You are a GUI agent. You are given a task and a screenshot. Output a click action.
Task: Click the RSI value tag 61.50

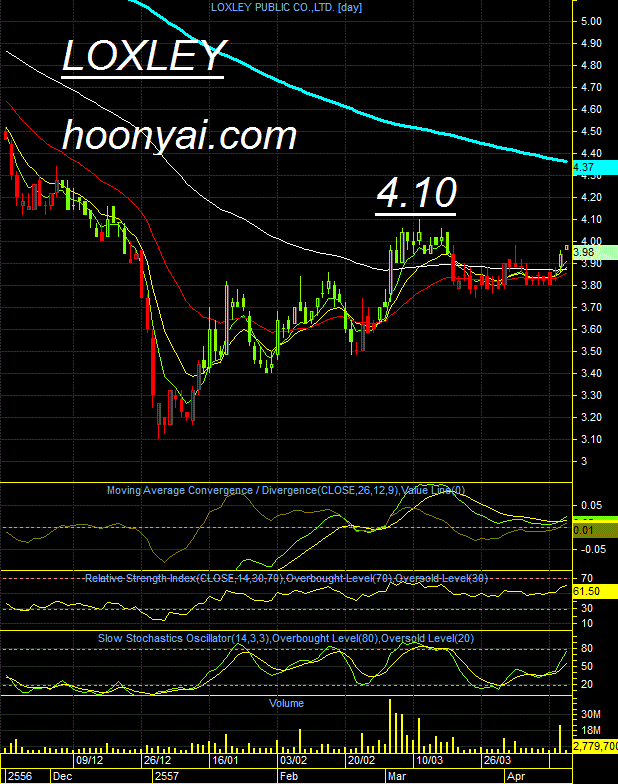[595, 591]
